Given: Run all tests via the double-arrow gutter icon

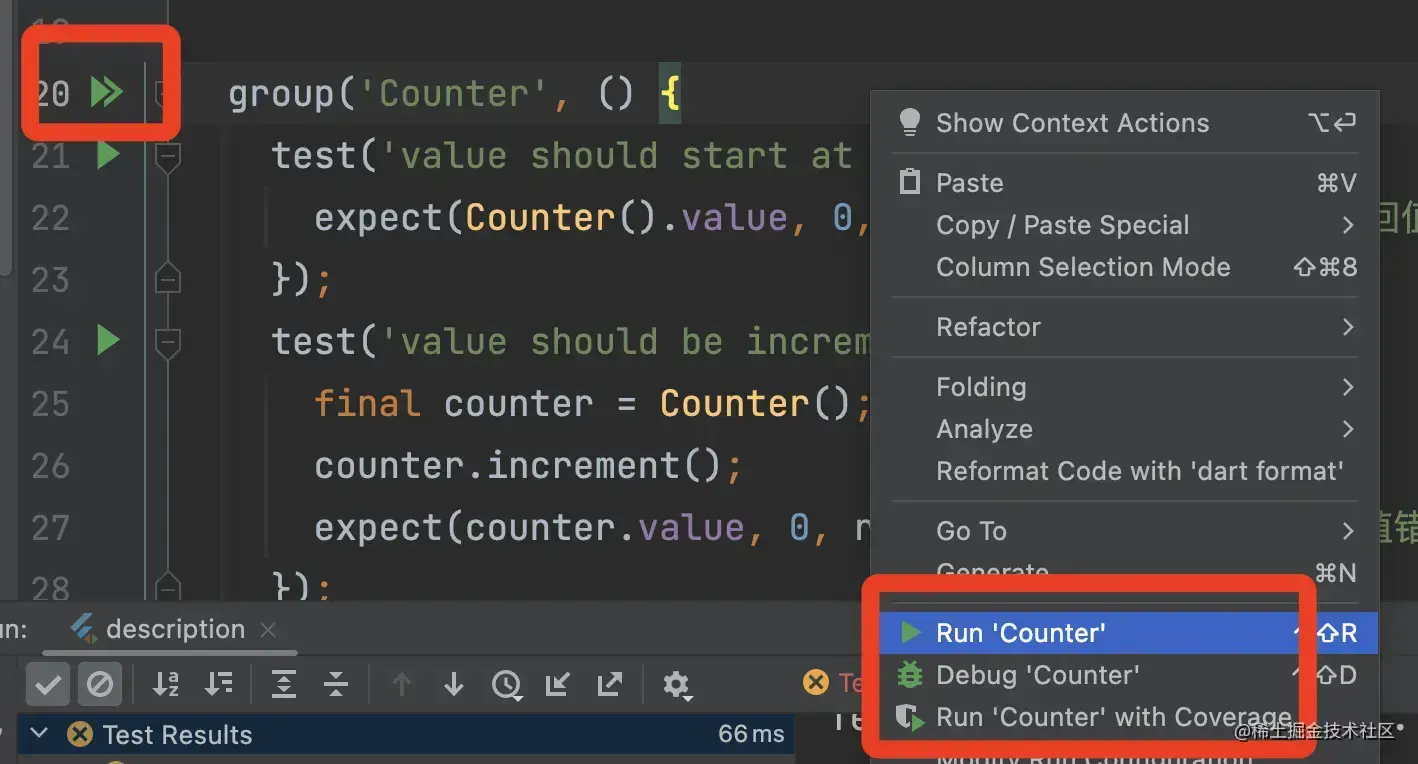Looking at the screenshot, I should [x=106, y=92].
